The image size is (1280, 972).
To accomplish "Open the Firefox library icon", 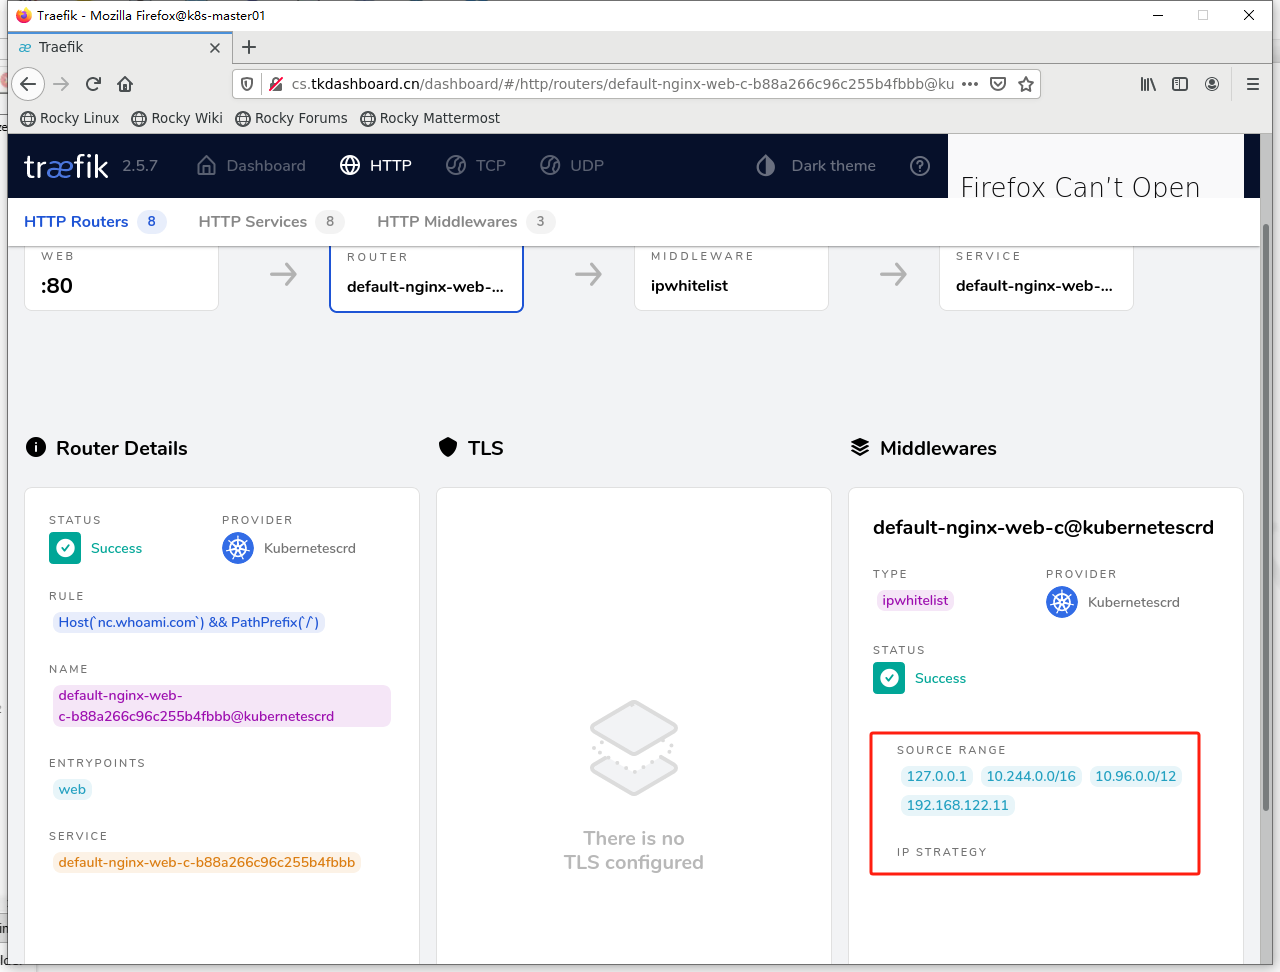I will point(1148,84).
